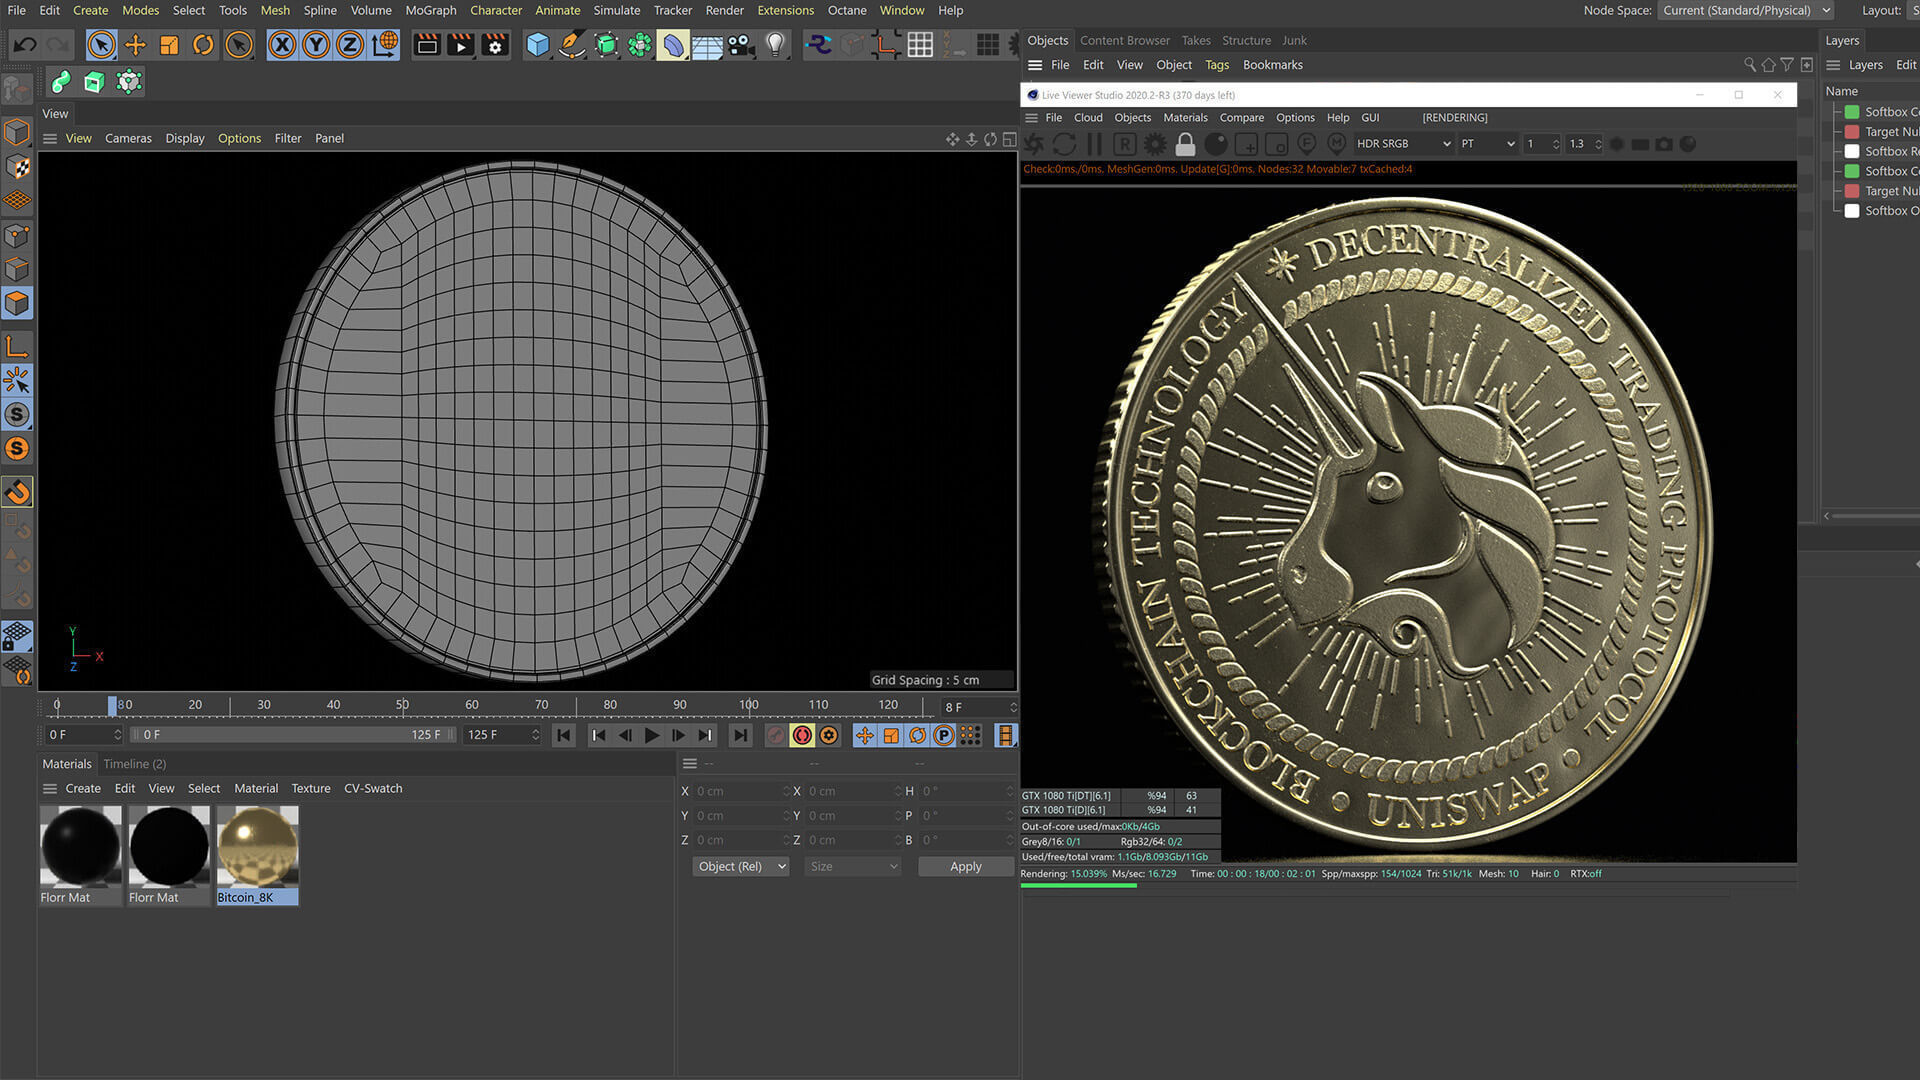The height and width of the screenshot is (1080, 1920).
Task: Open the Node Space dropdown
Action: click(1747, 10)
